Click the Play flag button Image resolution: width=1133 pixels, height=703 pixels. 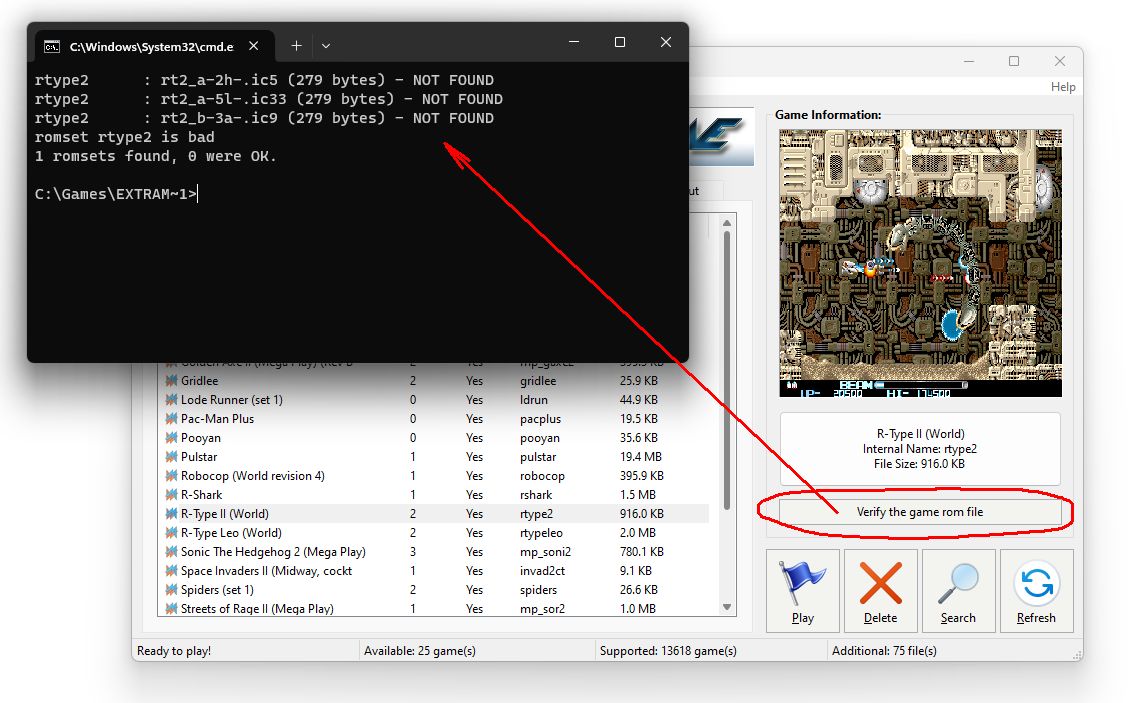click(803, 590)
